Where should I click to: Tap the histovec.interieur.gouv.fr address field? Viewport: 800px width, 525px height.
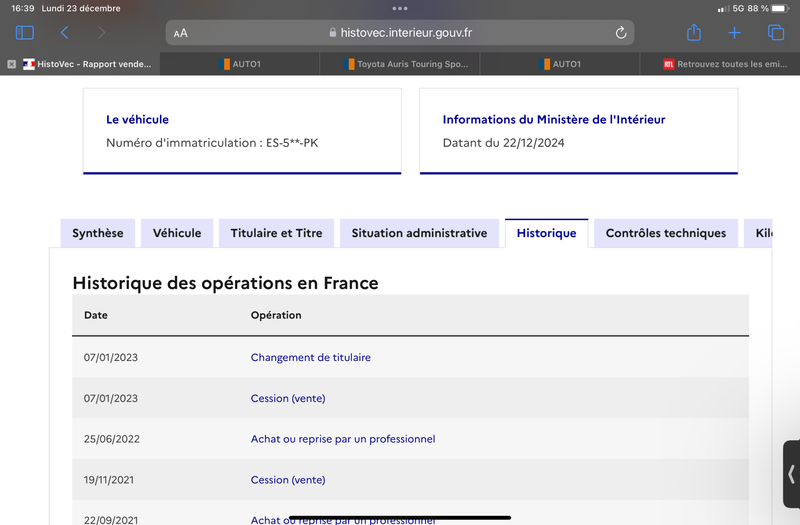(x=400, y=33)
